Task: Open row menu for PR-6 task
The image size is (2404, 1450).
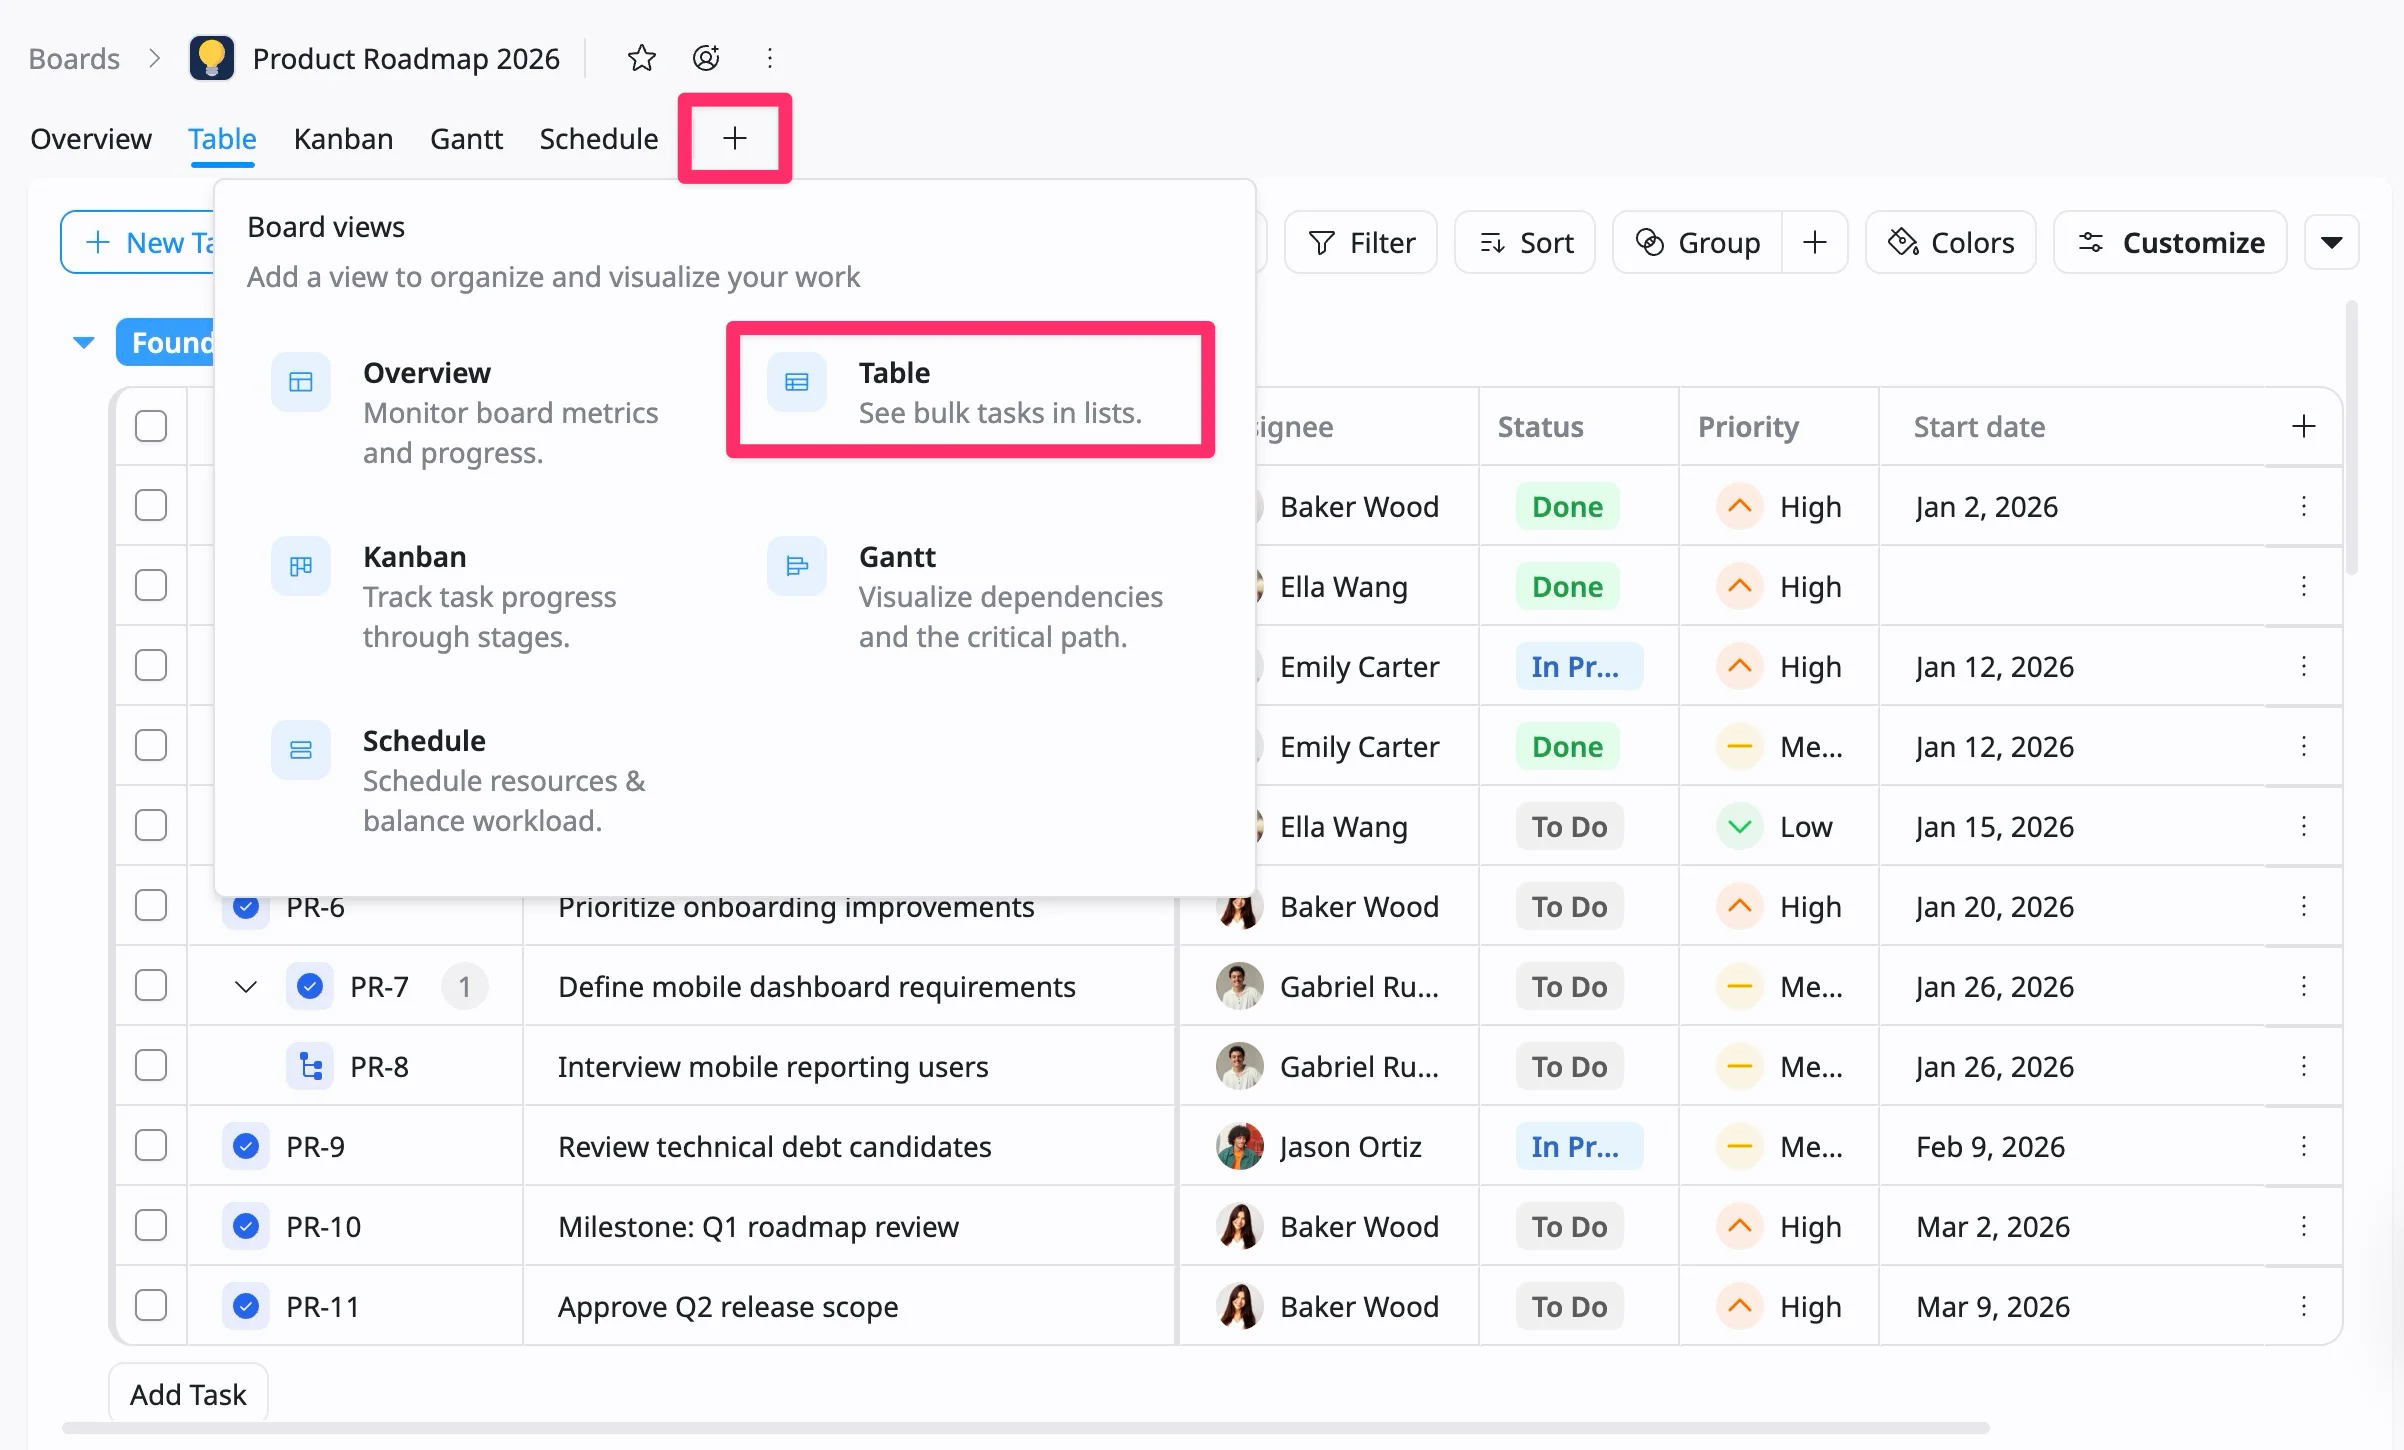Action: point(2304,906)
